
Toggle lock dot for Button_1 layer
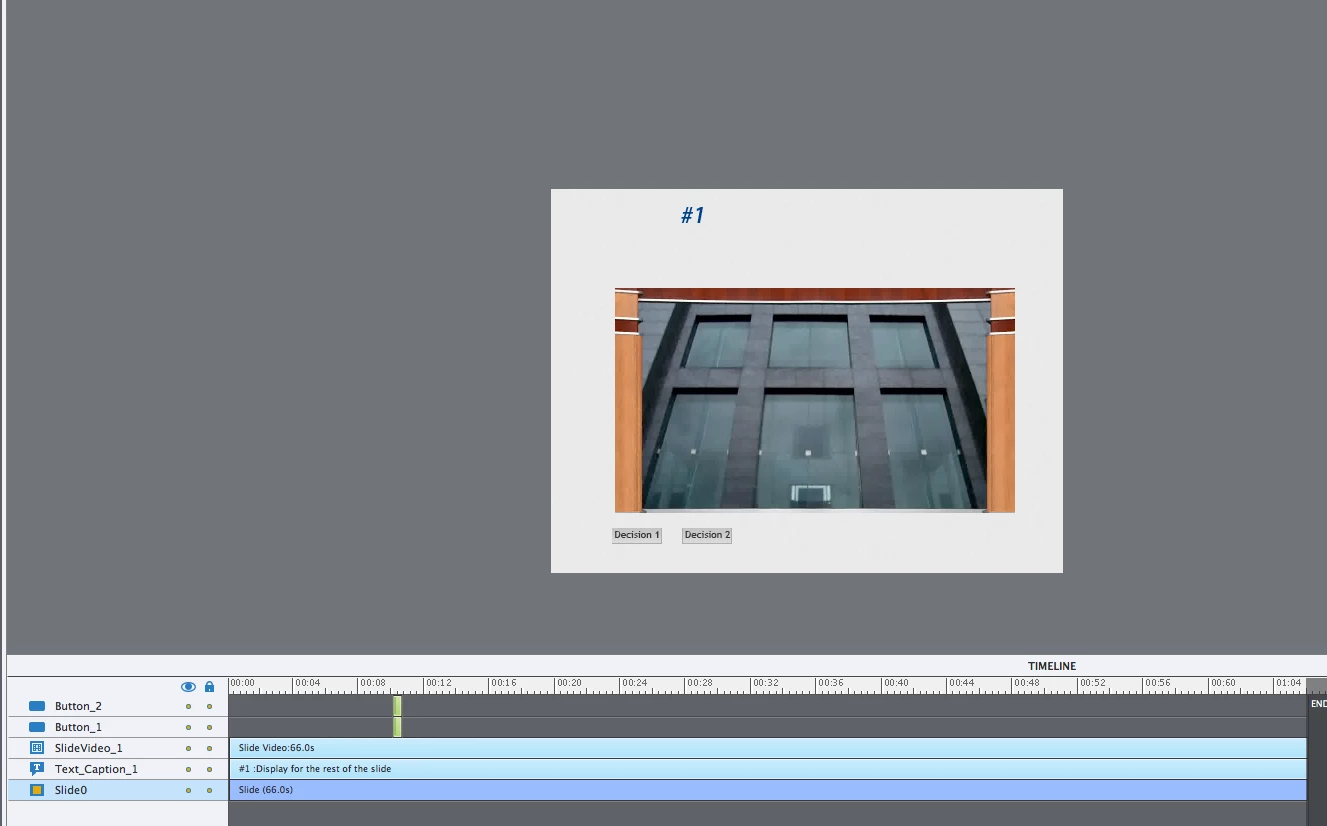click(209, 727)
